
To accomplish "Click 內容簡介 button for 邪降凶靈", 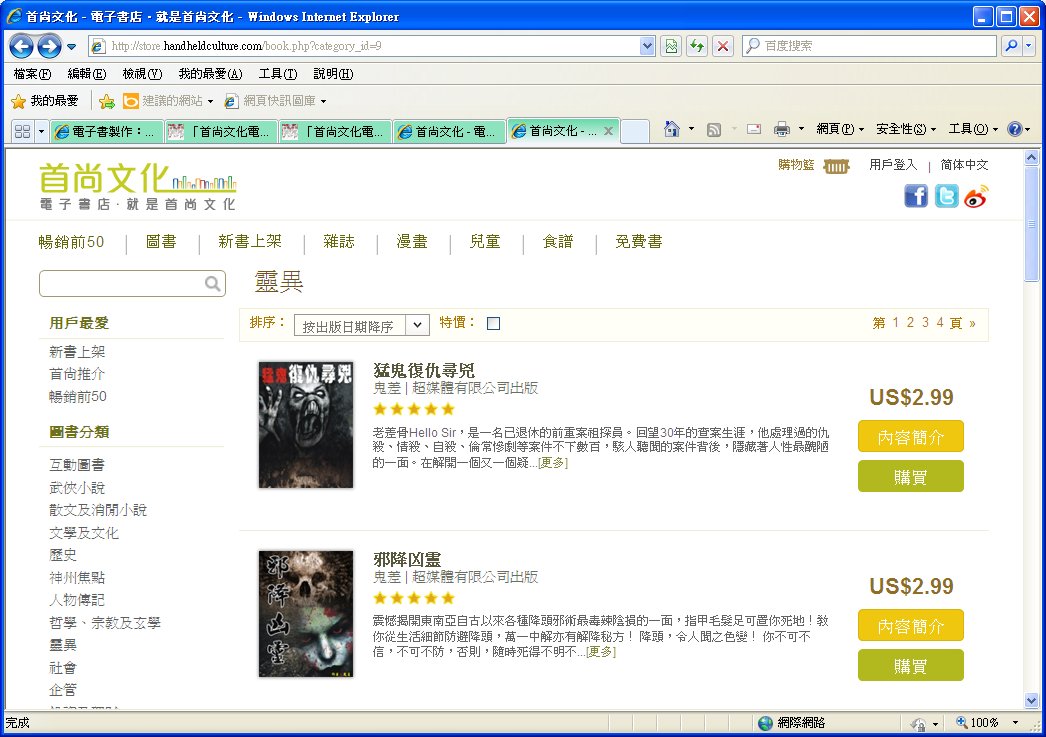I will coord(910,625).
